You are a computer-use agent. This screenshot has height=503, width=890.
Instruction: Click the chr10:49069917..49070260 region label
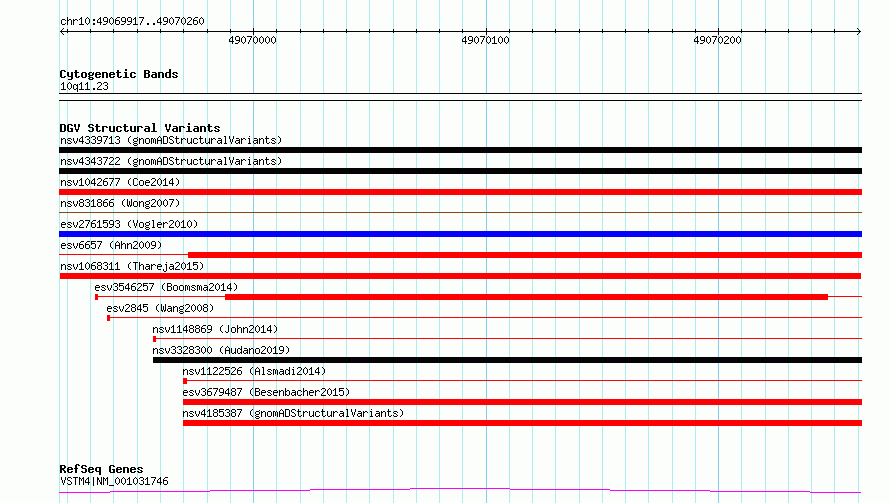132,21
